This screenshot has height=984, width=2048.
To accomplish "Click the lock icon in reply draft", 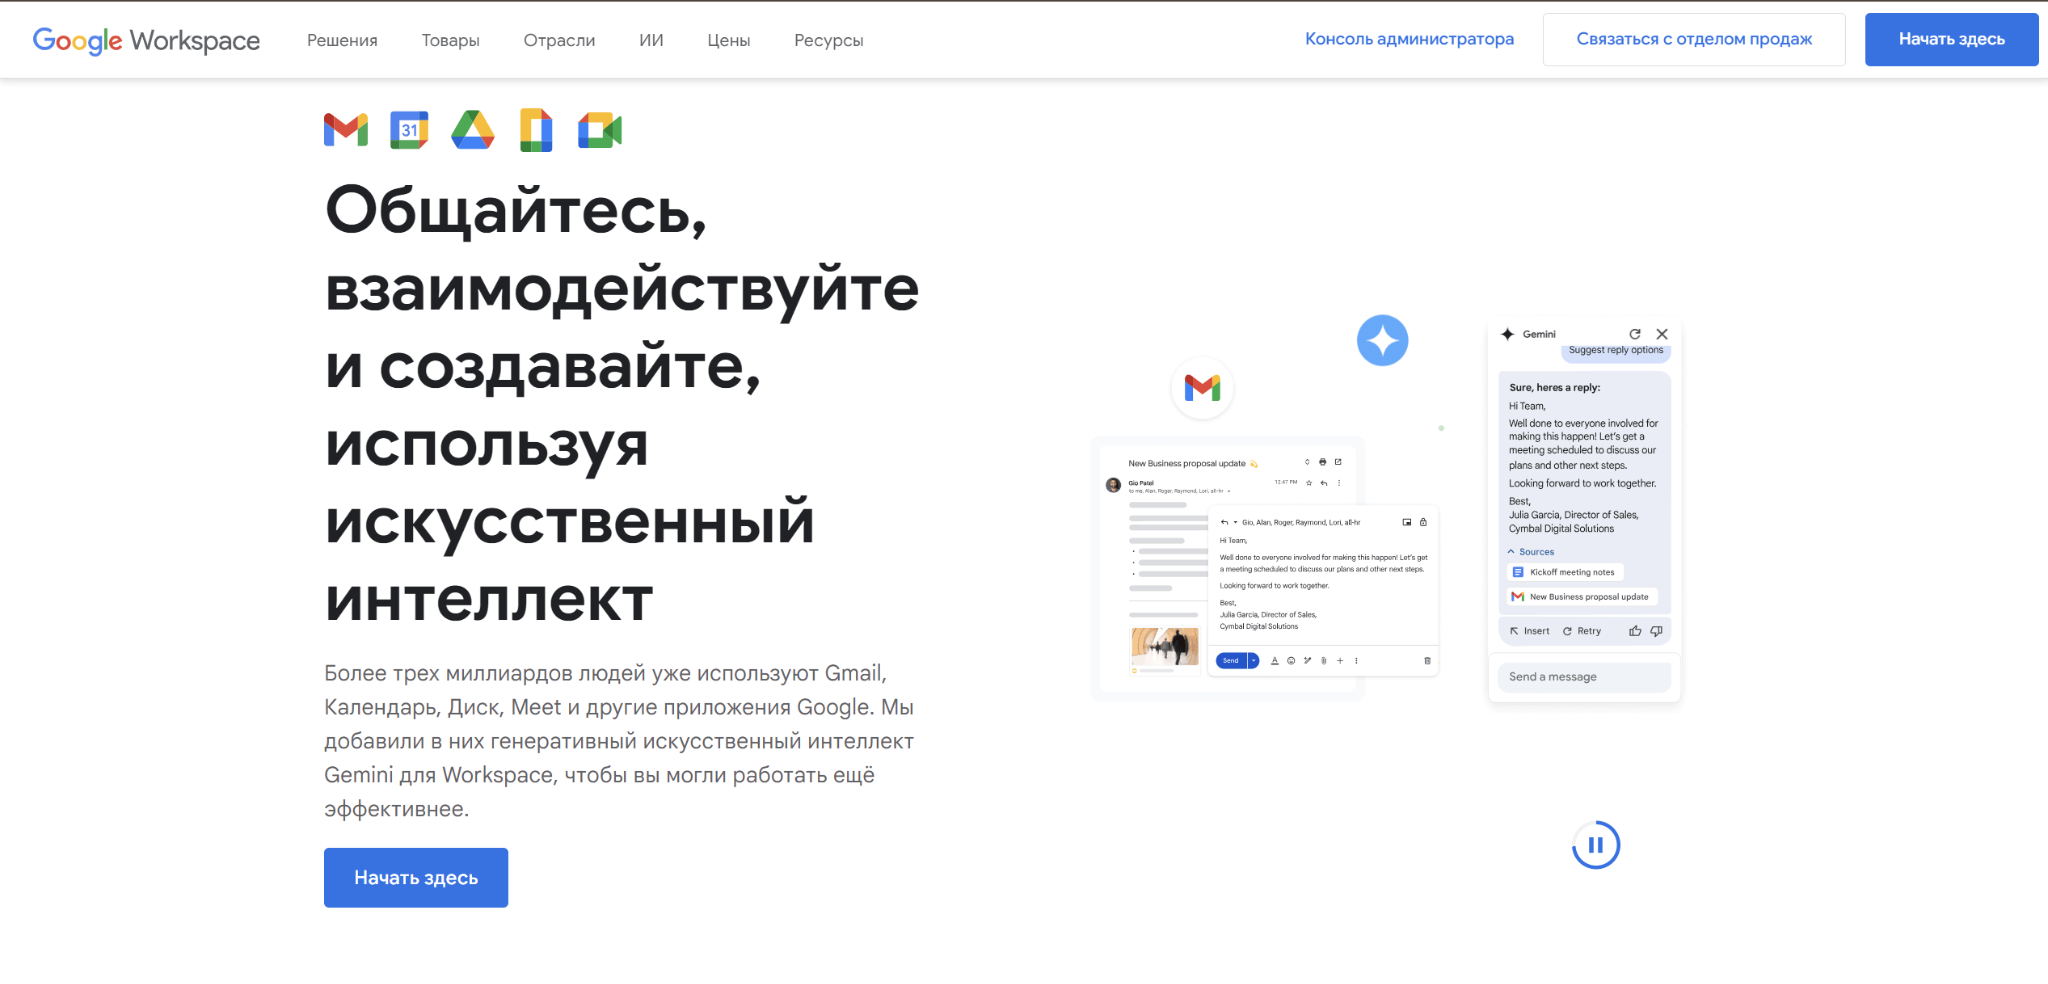I will 1423,522.
